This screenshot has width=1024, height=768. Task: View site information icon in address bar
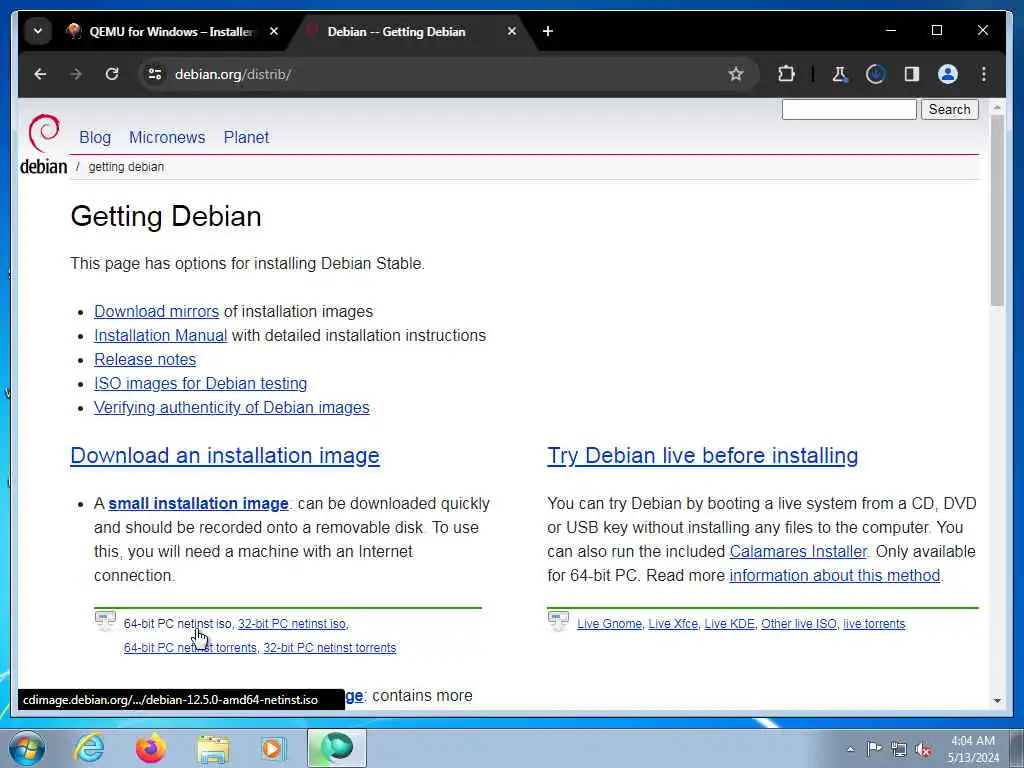[155, 74]
